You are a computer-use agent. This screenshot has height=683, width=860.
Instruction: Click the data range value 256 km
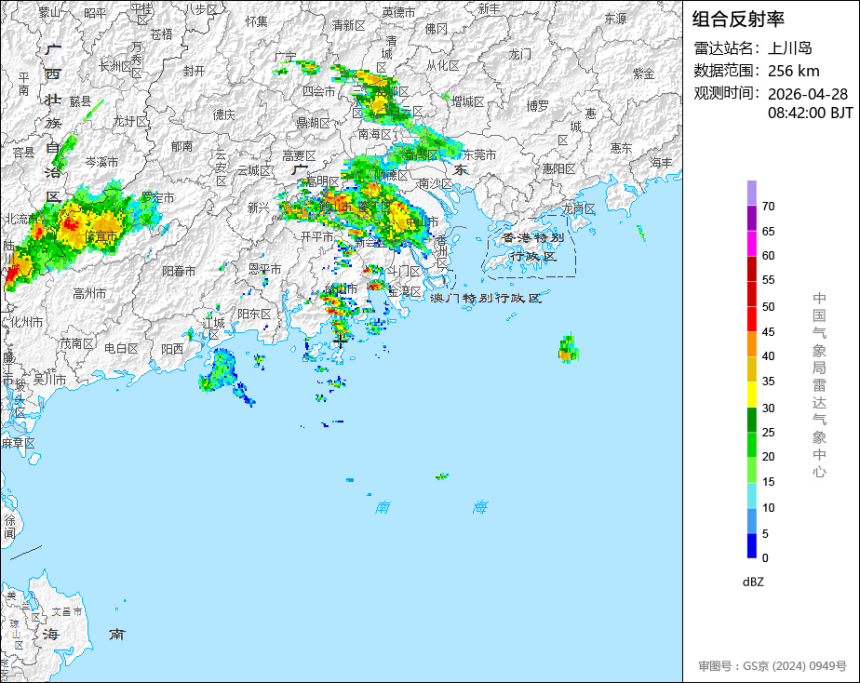[793, 71]
